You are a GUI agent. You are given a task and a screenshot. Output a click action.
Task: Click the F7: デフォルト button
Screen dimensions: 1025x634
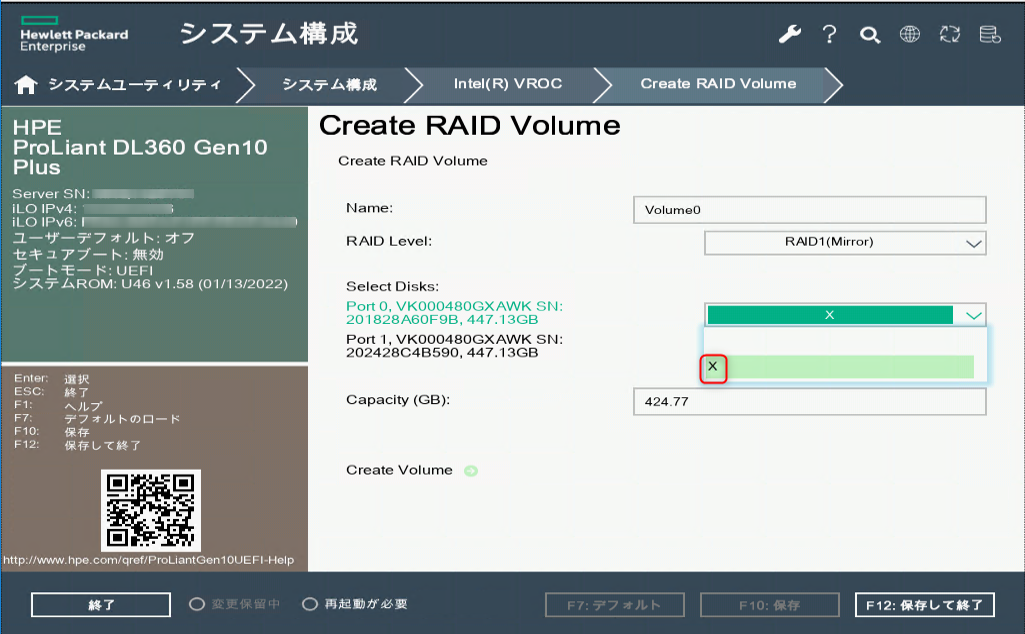coord(614,605)
